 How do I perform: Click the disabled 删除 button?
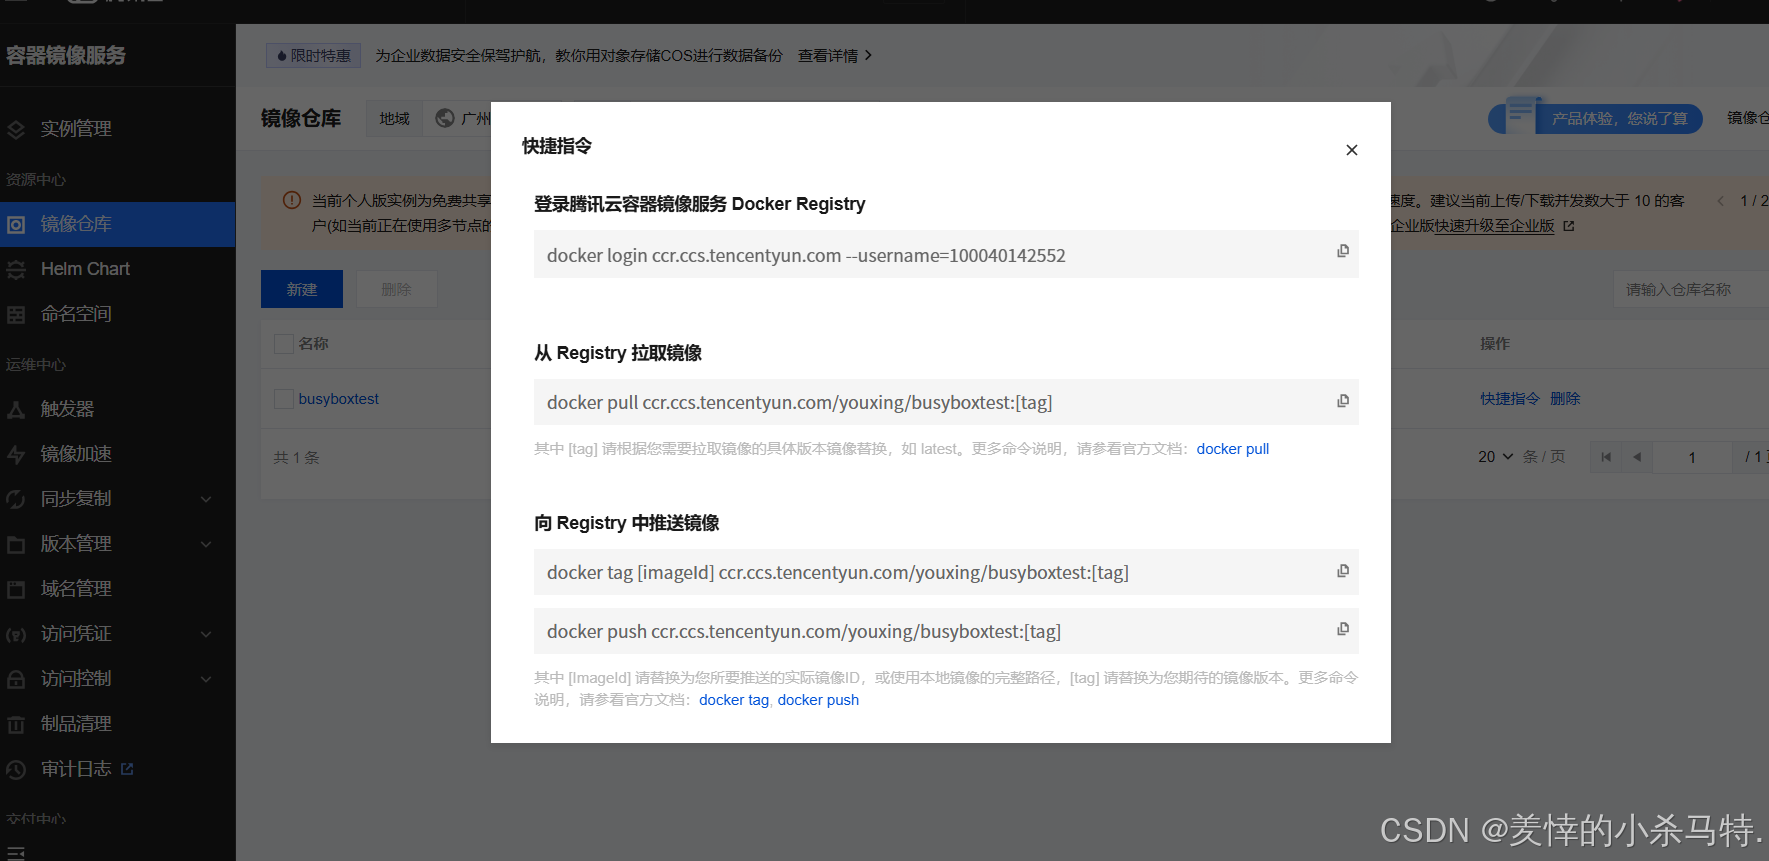coord(396,289)
